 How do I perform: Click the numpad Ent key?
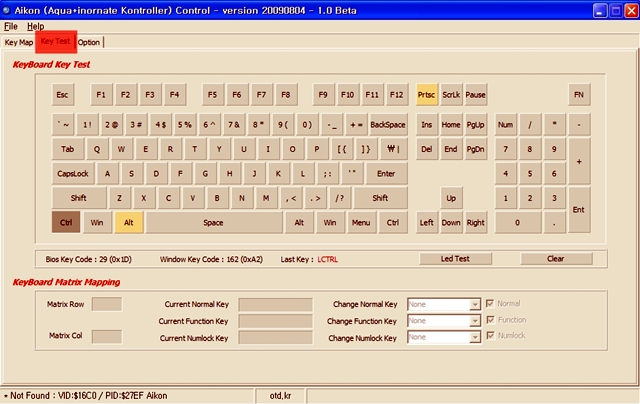coord(579,210)
